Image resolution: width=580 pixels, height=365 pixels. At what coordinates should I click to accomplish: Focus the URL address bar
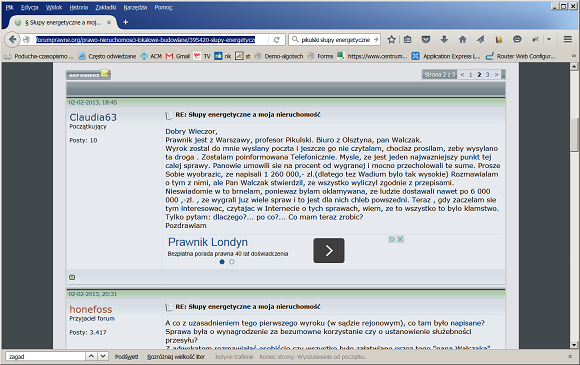tap(151, 40)
